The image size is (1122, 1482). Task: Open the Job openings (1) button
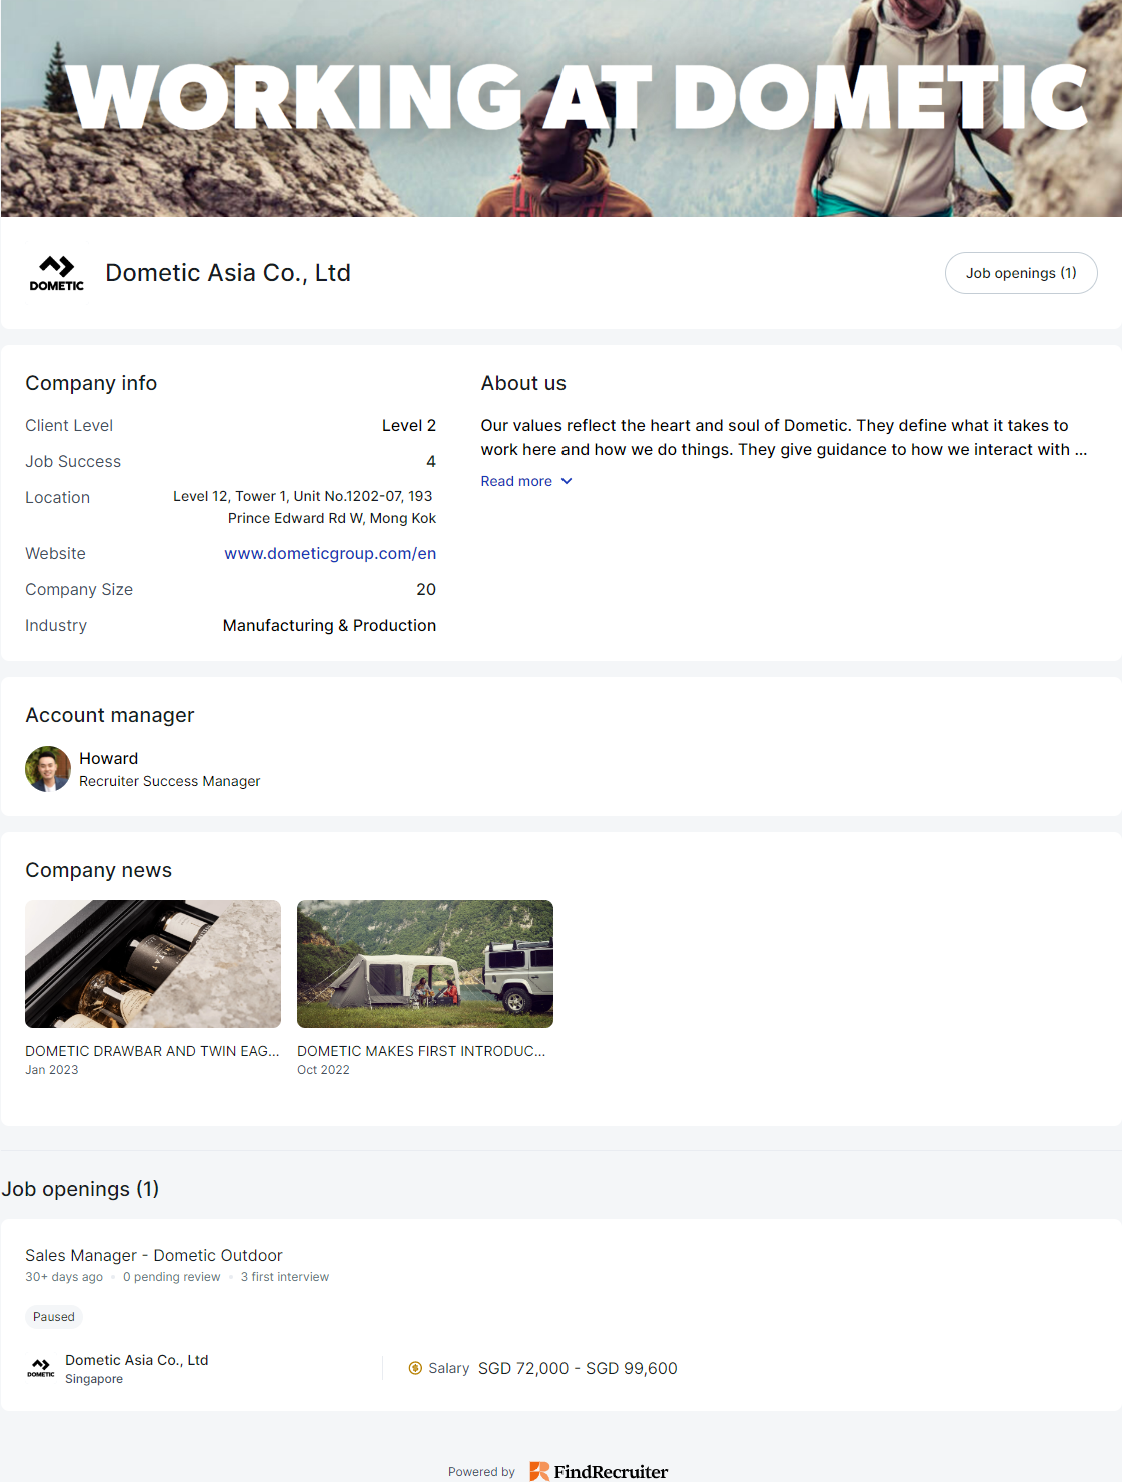[1020, 273]
